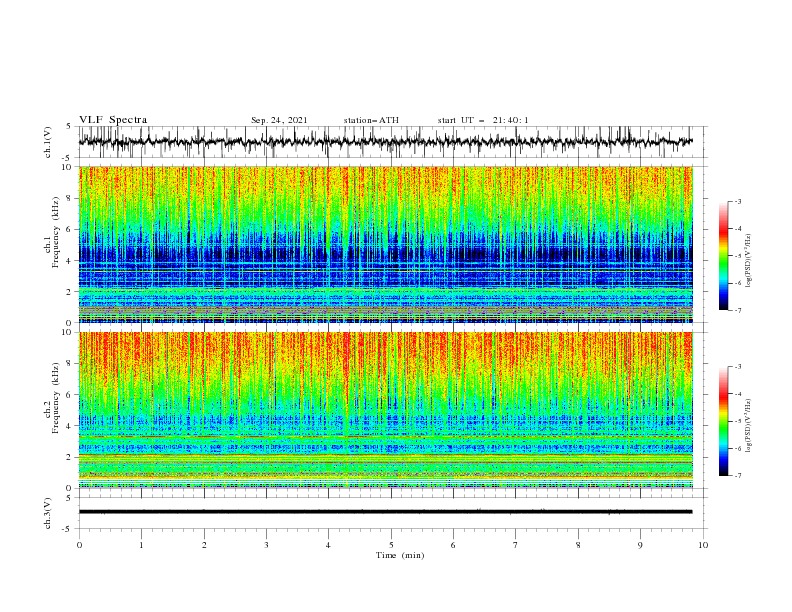Click the 'station=ATH' label

click(371, 120)
